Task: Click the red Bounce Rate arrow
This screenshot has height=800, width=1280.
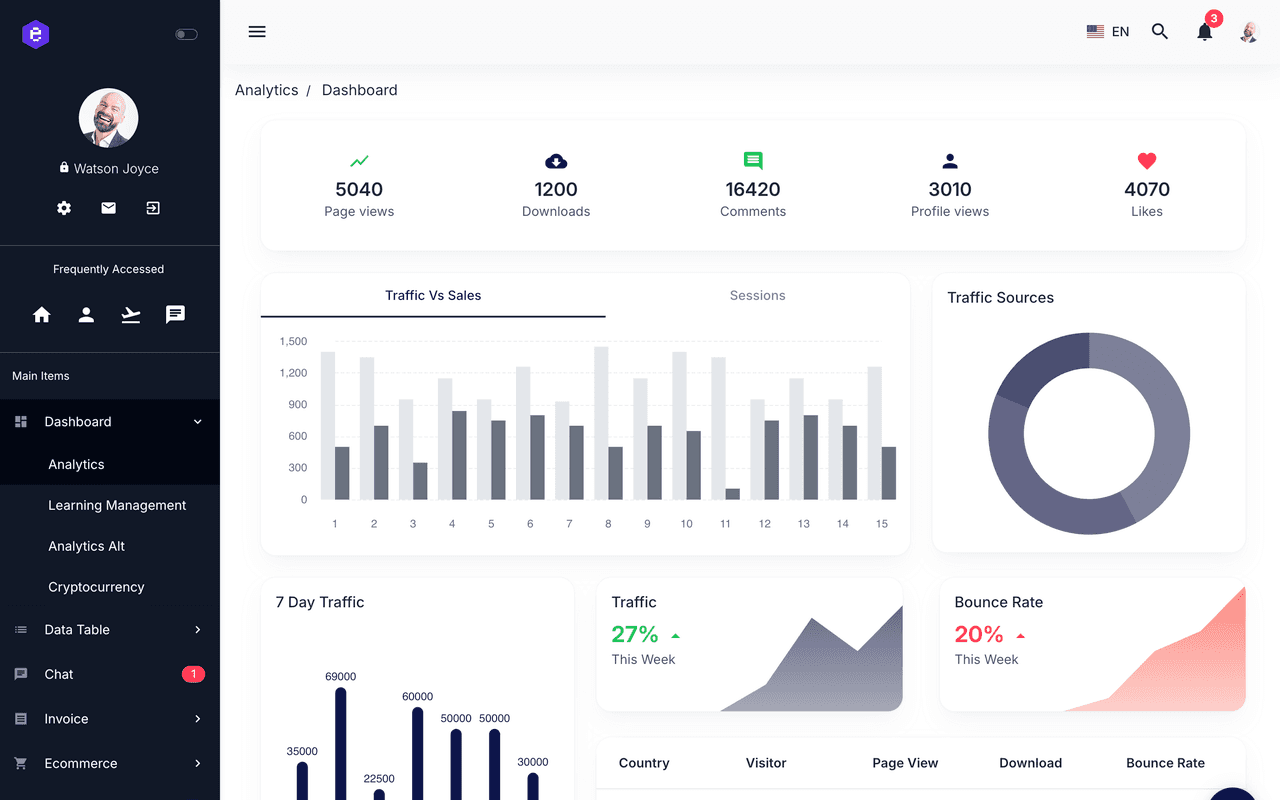Action: click(1021, 636)
